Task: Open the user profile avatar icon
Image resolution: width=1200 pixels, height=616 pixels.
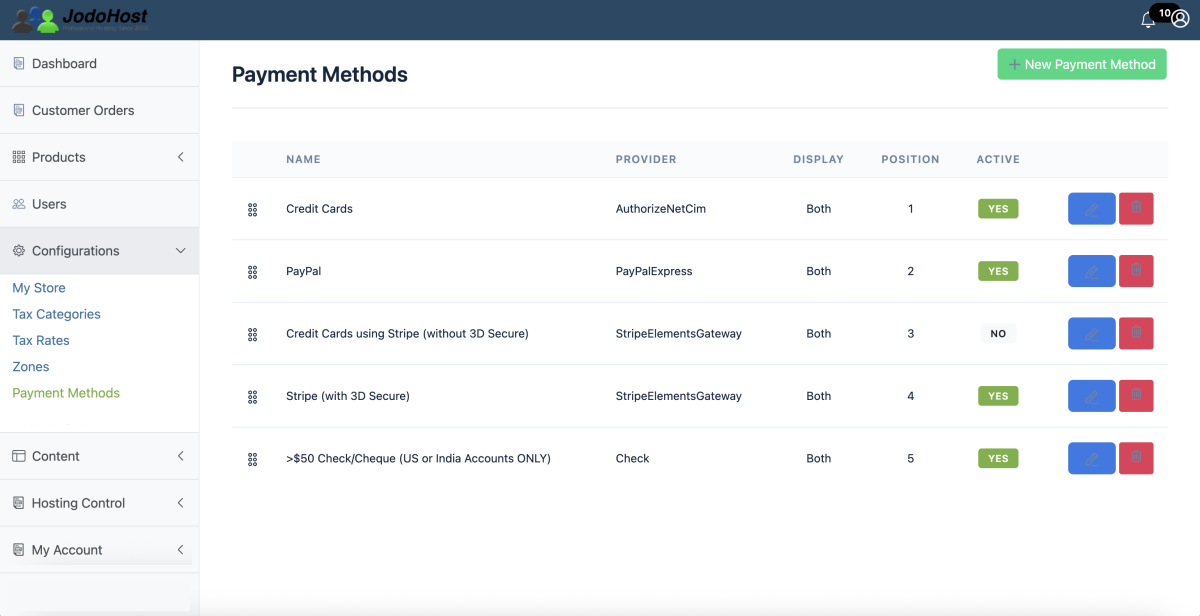Action: click(1180, 19)
